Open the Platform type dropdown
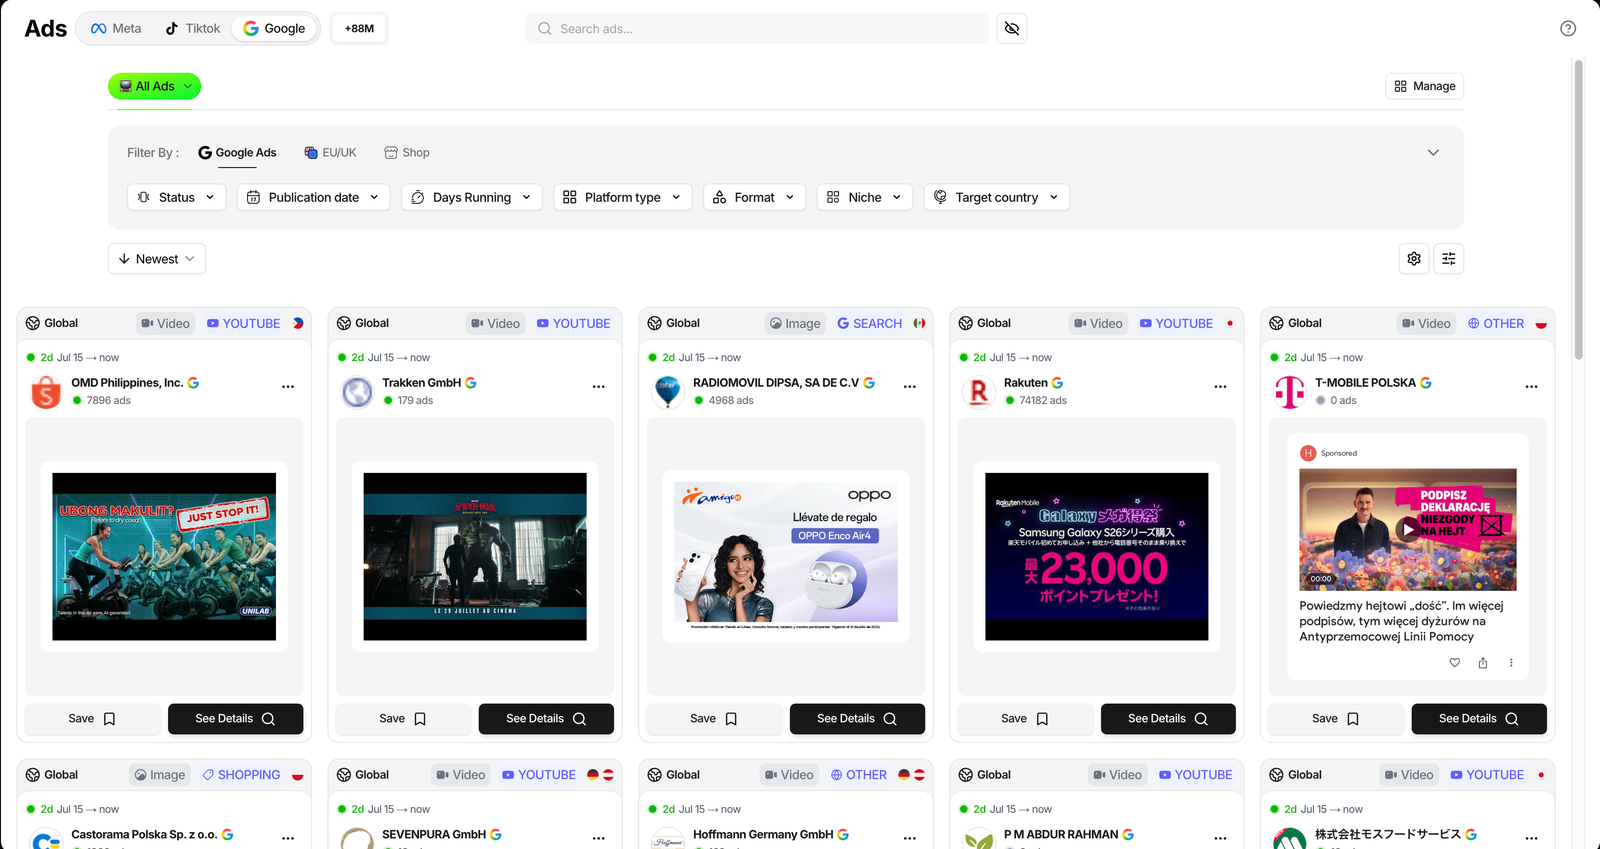Screen dimensions: 1600x849 623,197
